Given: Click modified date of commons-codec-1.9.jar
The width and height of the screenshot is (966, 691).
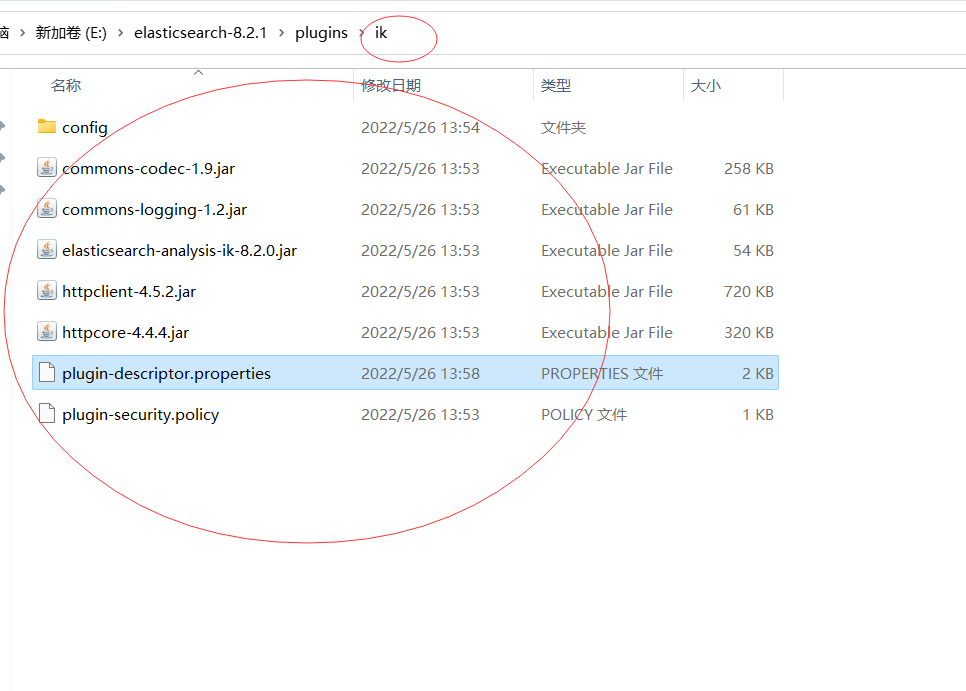Looking at the screenshot, I should coord(420,168).
